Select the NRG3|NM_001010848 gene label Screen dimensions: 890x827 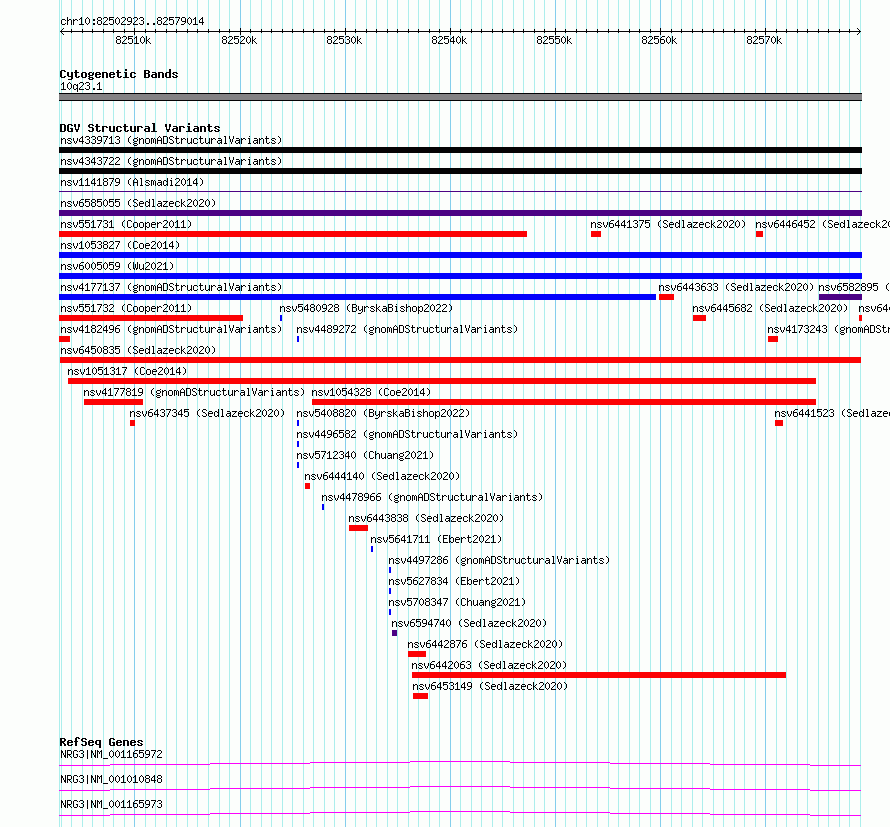tap(111, 779)
